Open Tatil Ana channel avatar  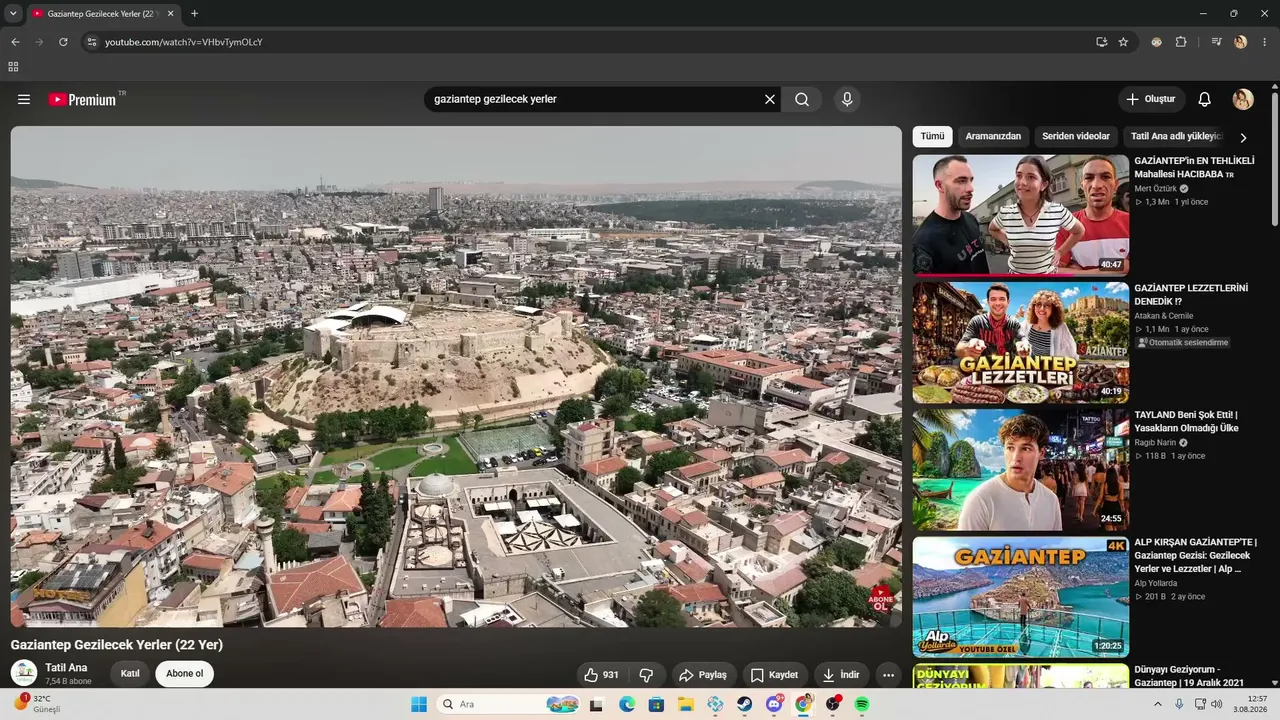(x=24, y=673)
